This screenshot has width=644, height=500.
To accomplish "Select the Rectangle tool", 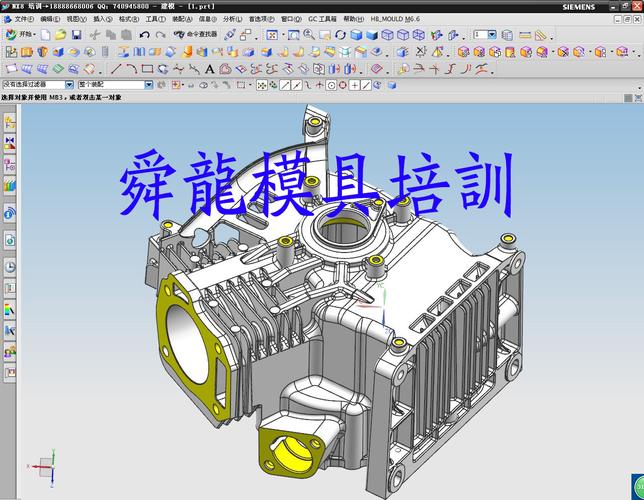I will [147, 69].
